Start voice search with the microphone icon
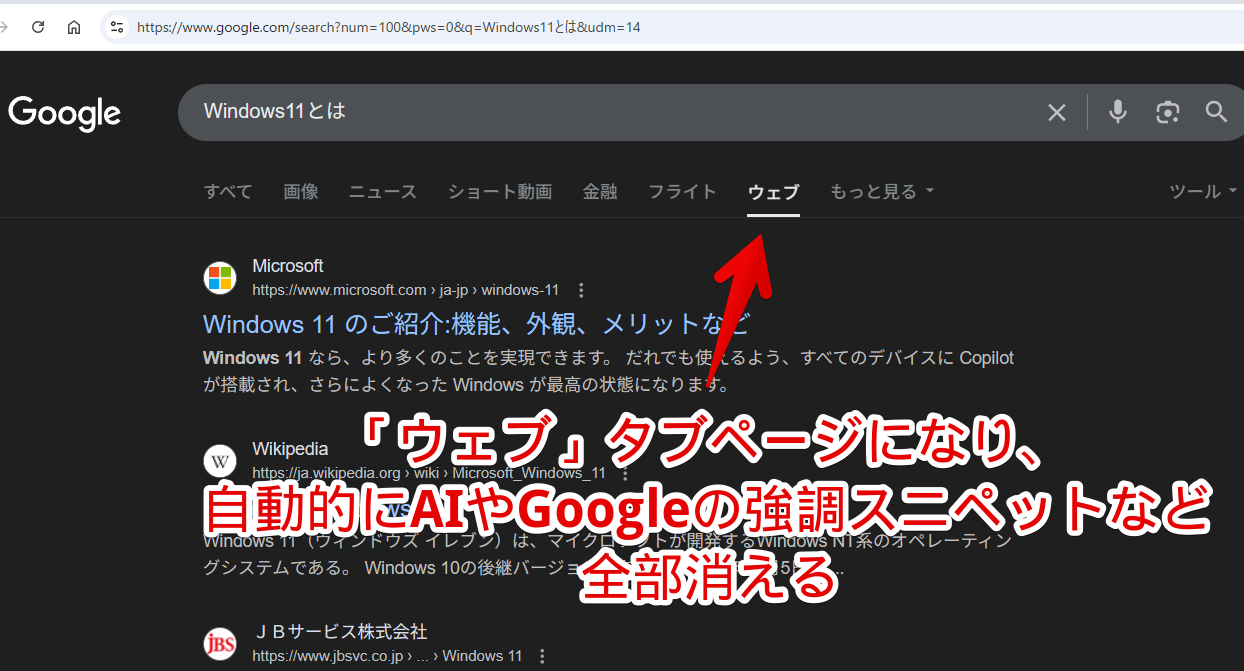The width and height of the screenshot is (1244, 671). click(1118, 112)
